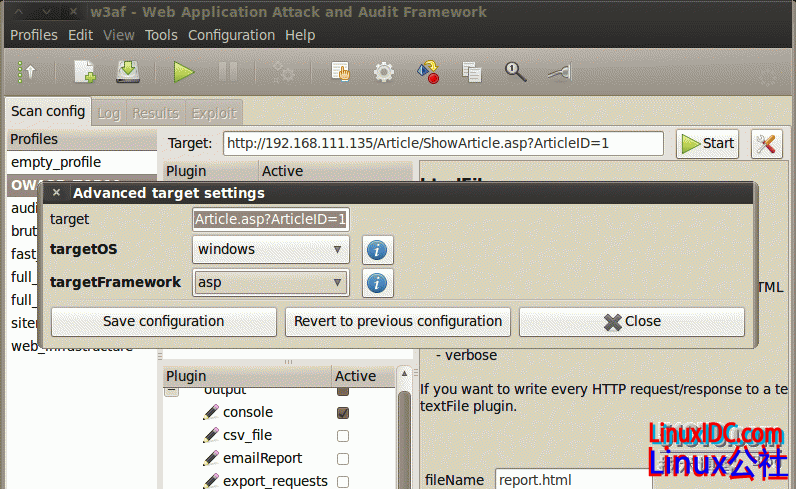796x489 pixels.
Task: Click the new profile toolbar icon
Action: coord(84,72)
